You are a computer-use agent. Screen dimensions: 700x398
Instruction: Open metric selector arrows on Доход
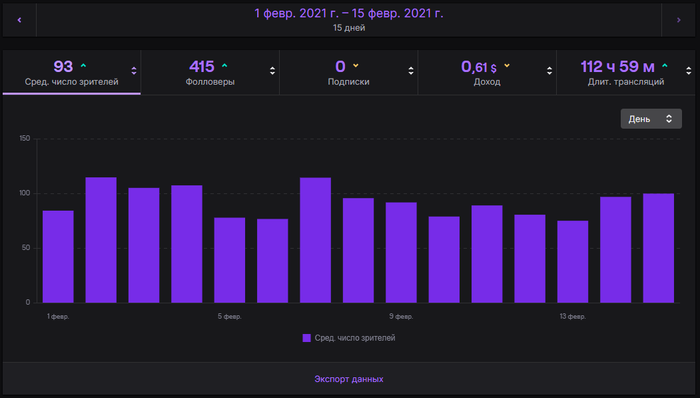click(549, 70)
